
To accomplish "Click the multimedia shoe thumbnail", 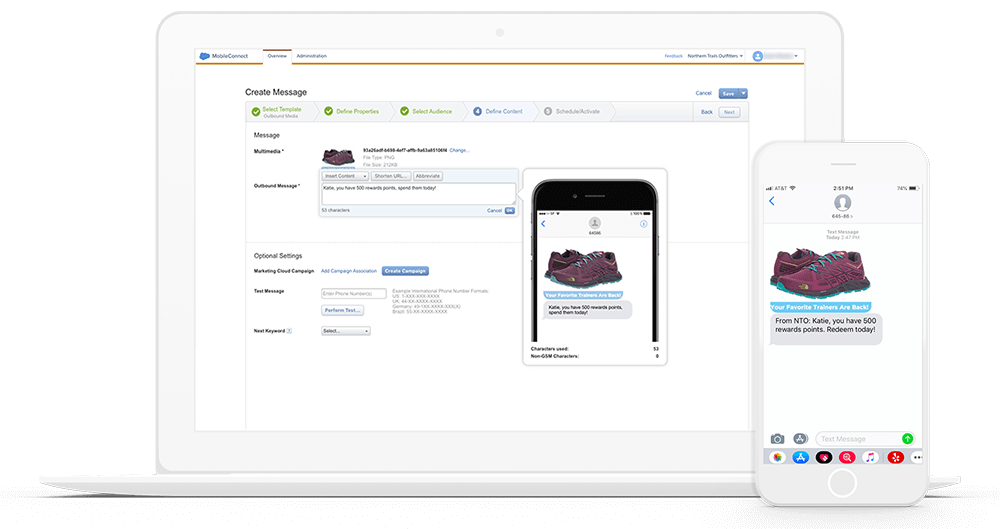I will 338,156.
